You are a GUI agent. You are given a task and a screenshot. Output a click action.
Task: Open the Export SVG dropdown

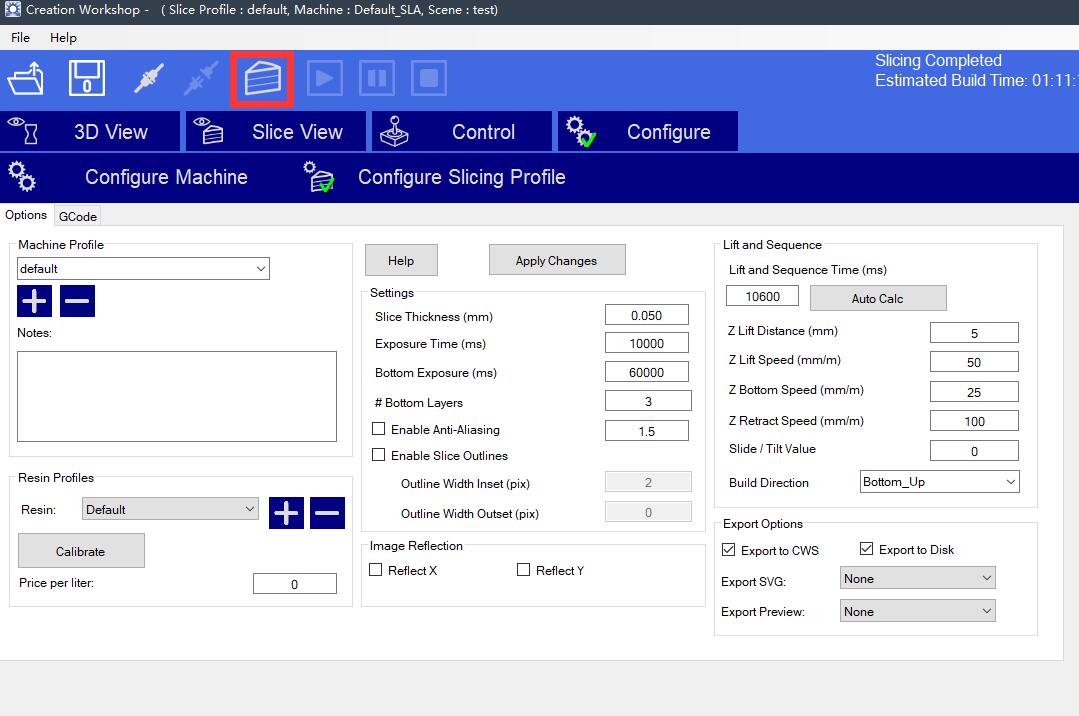pos(917,578)
